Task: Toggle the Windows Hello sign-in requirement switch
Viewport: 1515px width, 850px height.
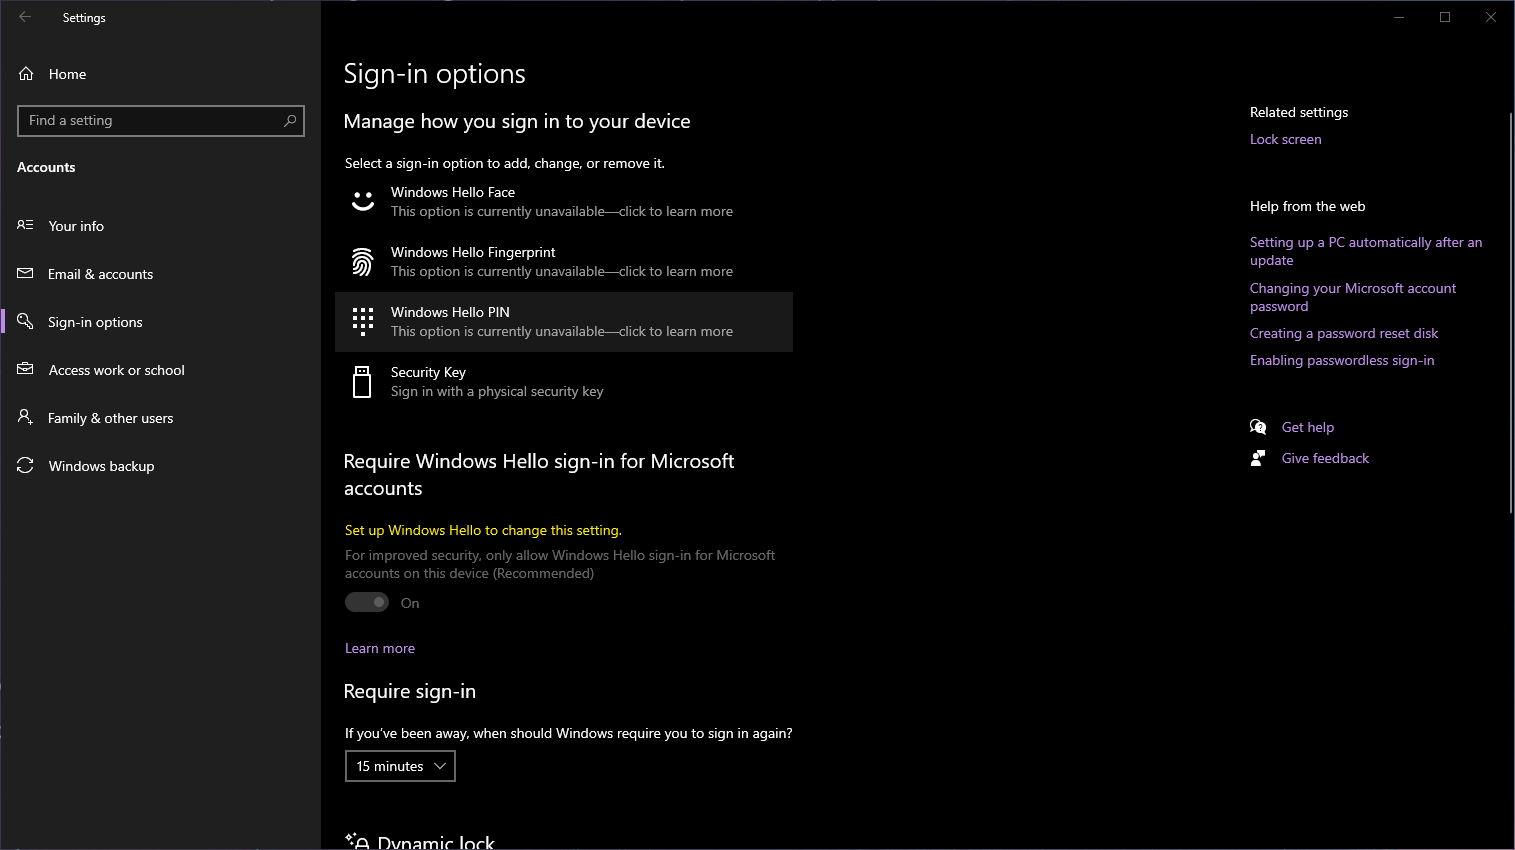Action: pyautogui.click(x=367, y=602)
